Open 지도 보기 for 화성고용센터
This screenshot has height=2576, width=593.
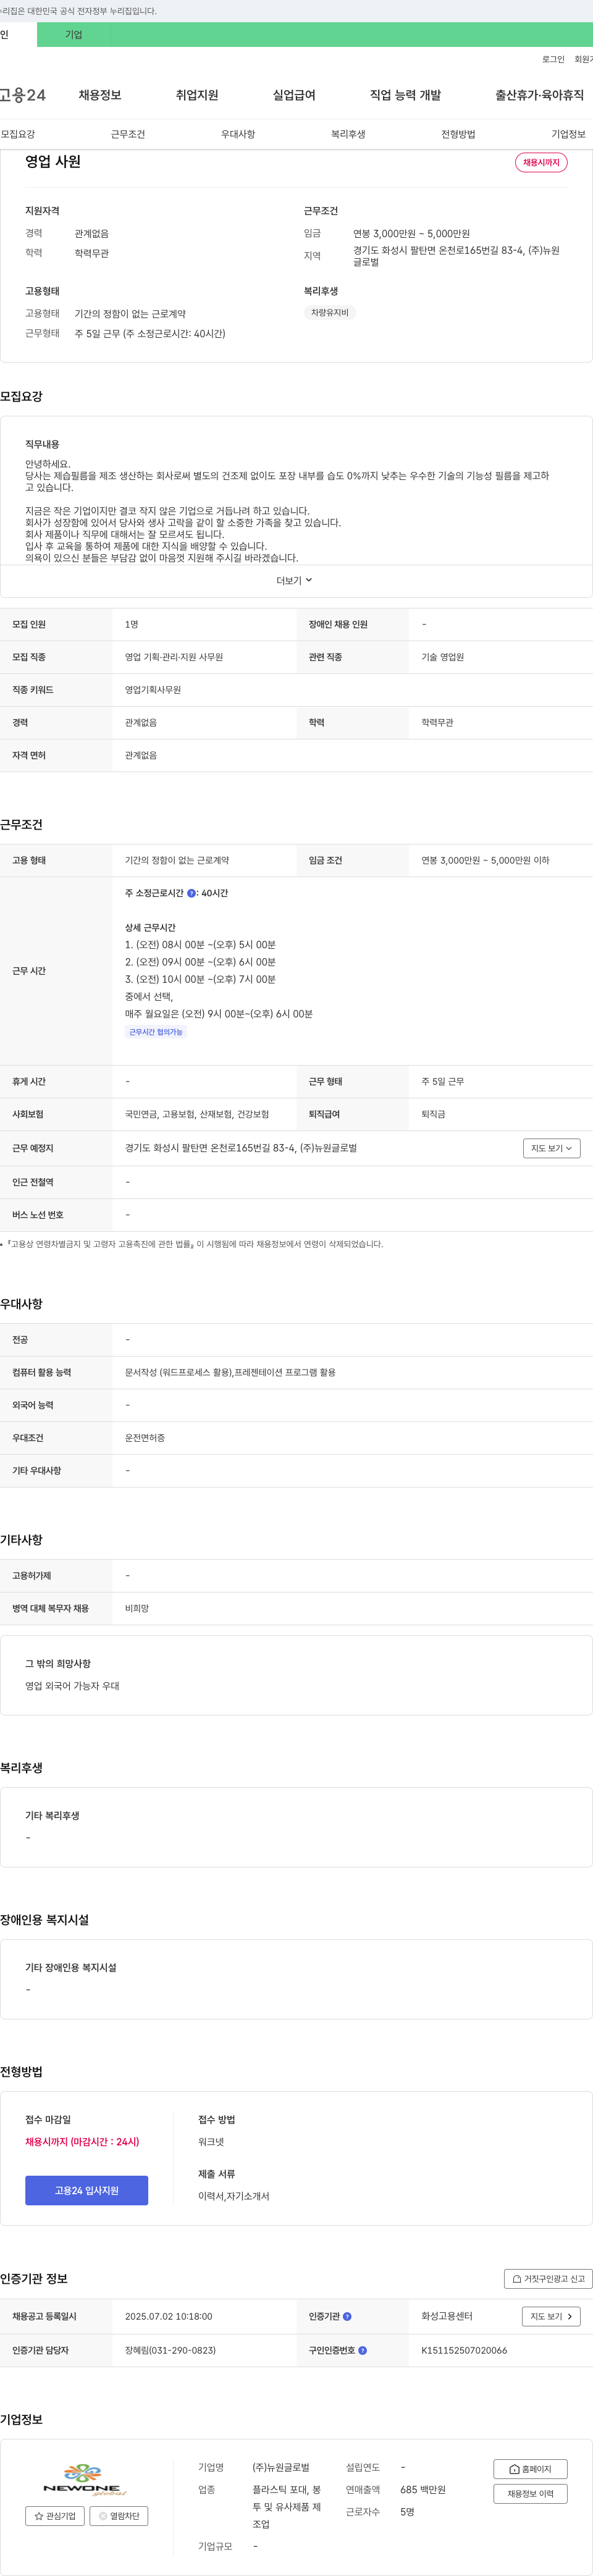pos(551,2316)
